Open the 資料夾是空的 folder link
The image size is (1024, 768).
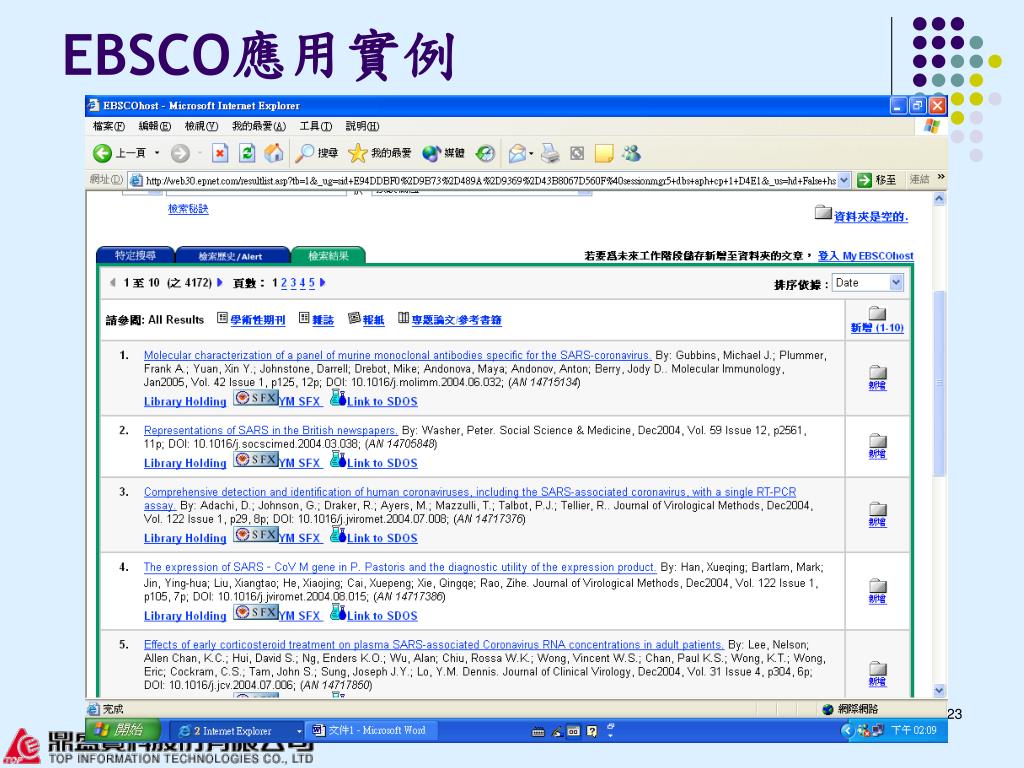[x=871, y=217]
